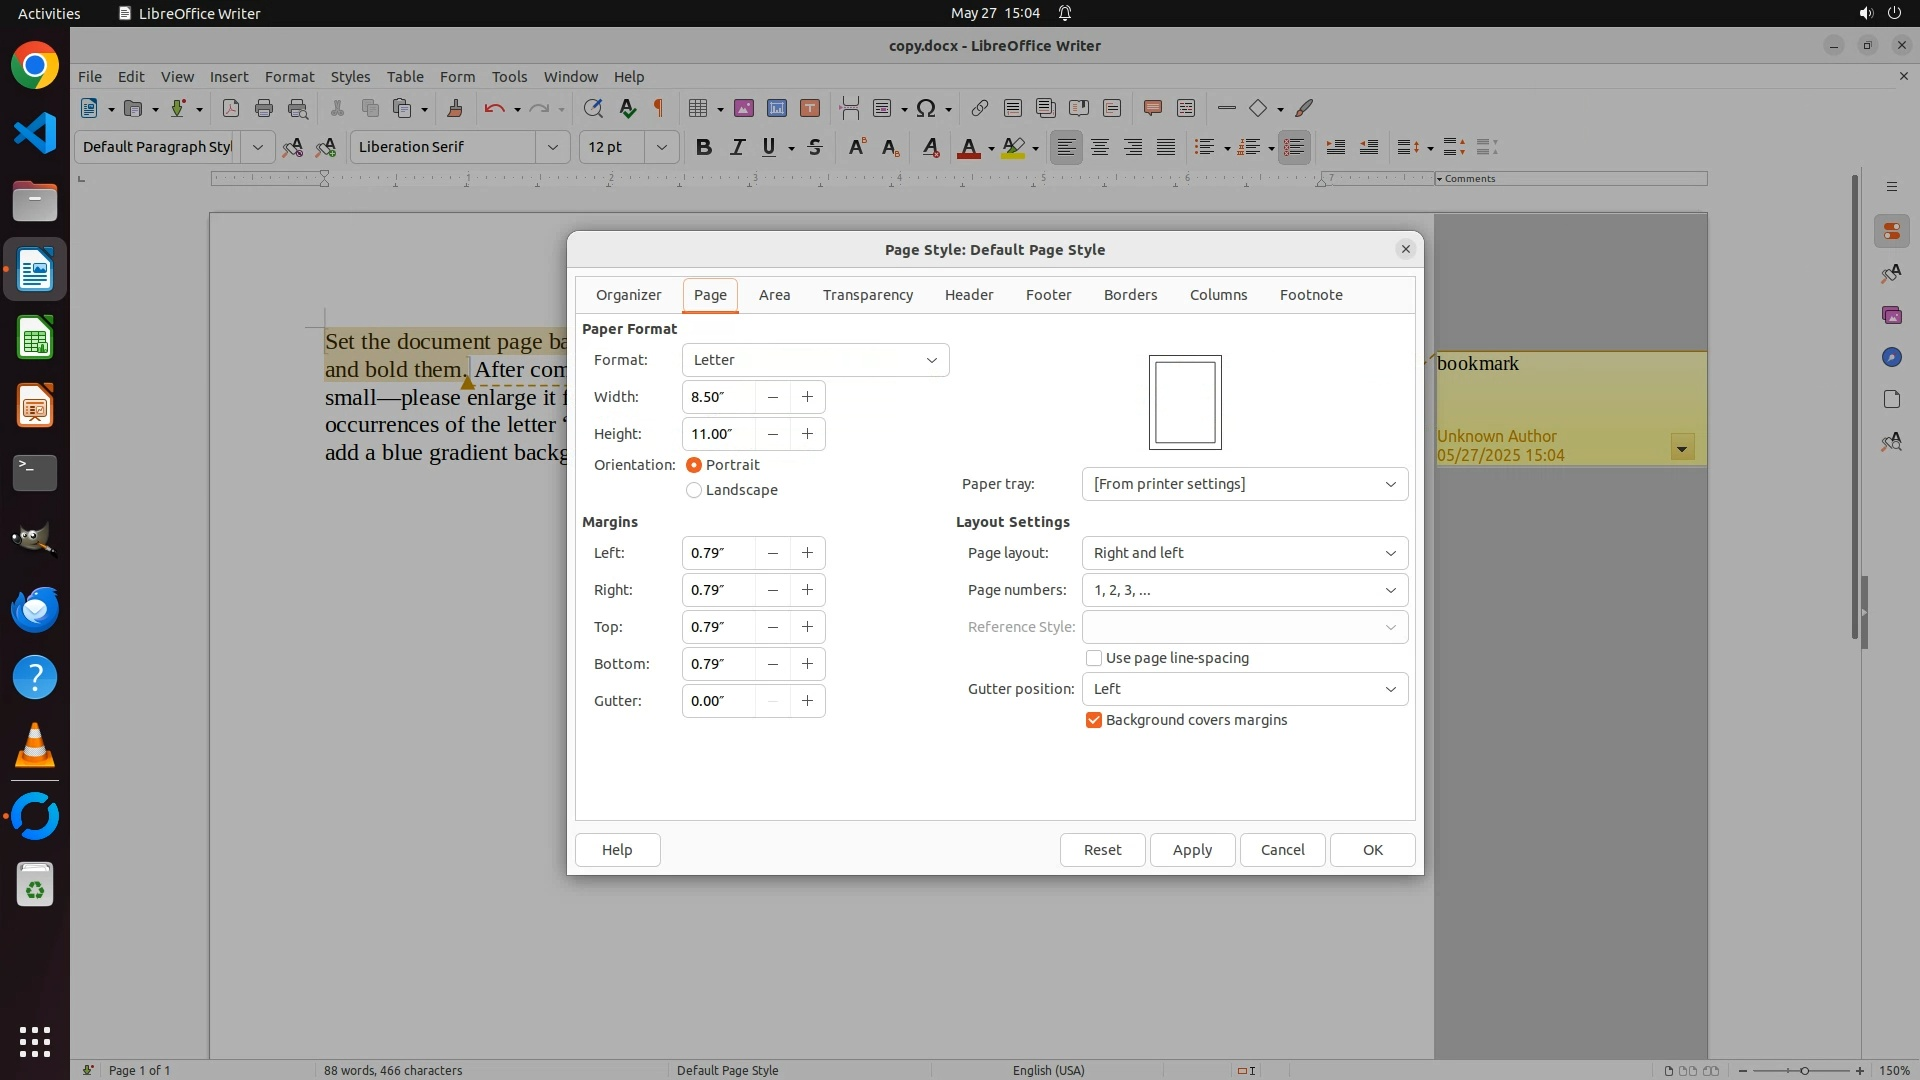Image resolution: width=1920 pixels, height=1080 pixels.
Task: Toggle formatting marks pilcrow icon
Action: 659,108
